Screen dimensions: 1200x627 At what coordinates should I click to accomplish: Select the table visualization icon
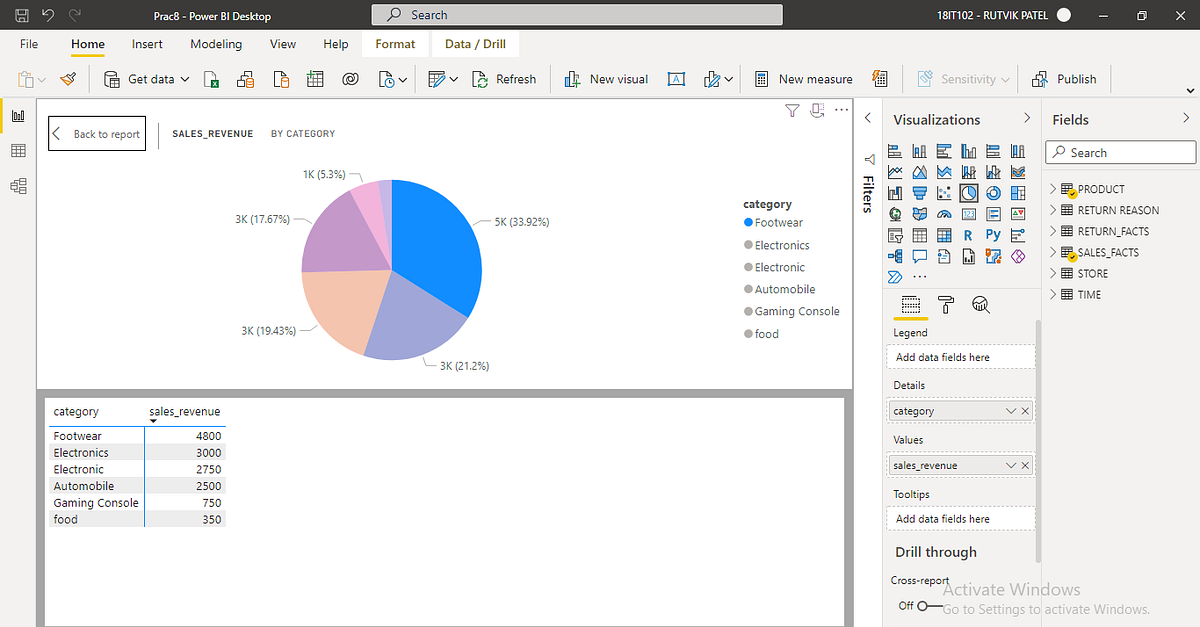pyautogui.click(x=920, y=234)
